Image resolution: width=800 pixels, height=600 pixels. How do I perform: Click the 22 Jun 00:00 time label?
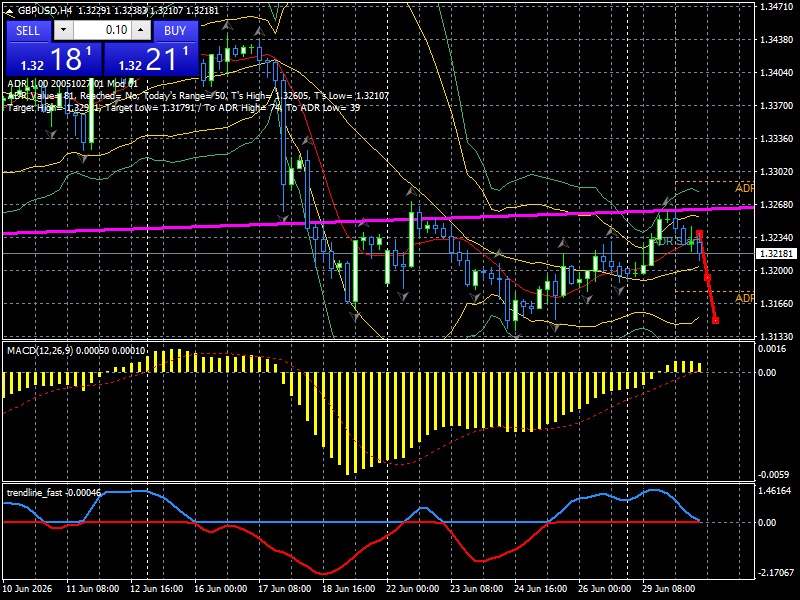point(413,589)
